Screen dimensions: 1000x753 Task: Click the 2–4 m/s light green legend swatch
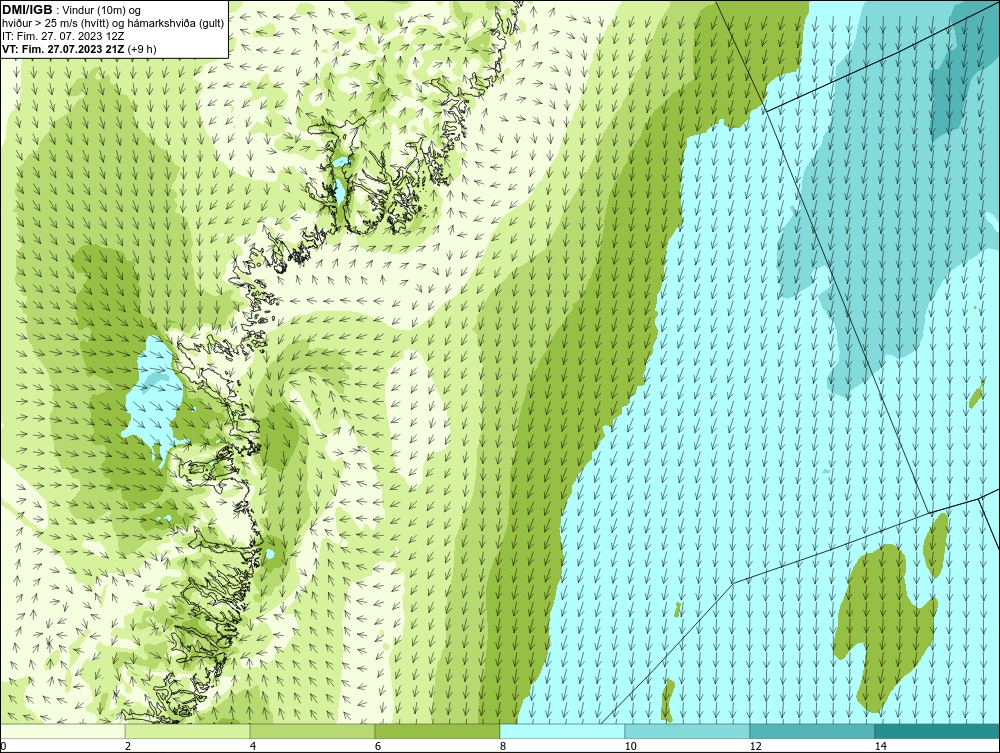pos(188,731)
